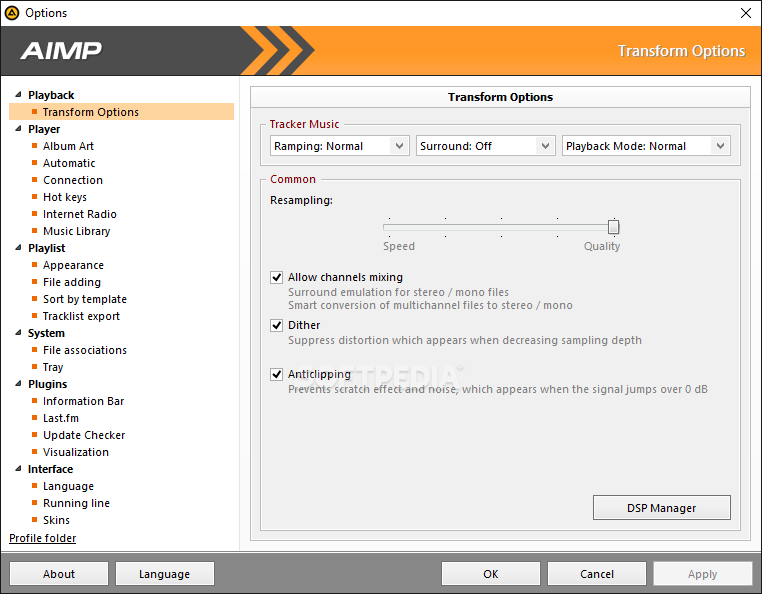The width and height of the screenshot is (762, 594).
Task: Click the Resampling slider handle at Quality
Action: [x=614, y=227]
